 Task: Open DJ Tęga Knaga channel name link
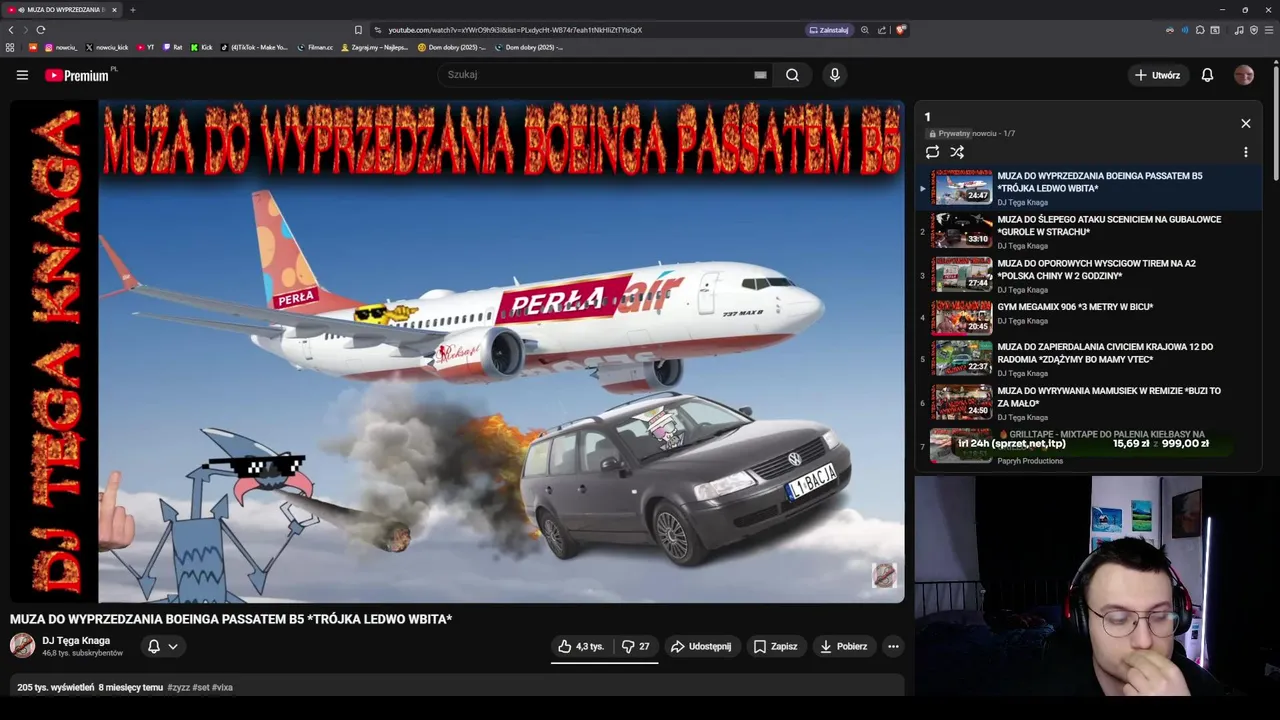click(x=76, y=641)
